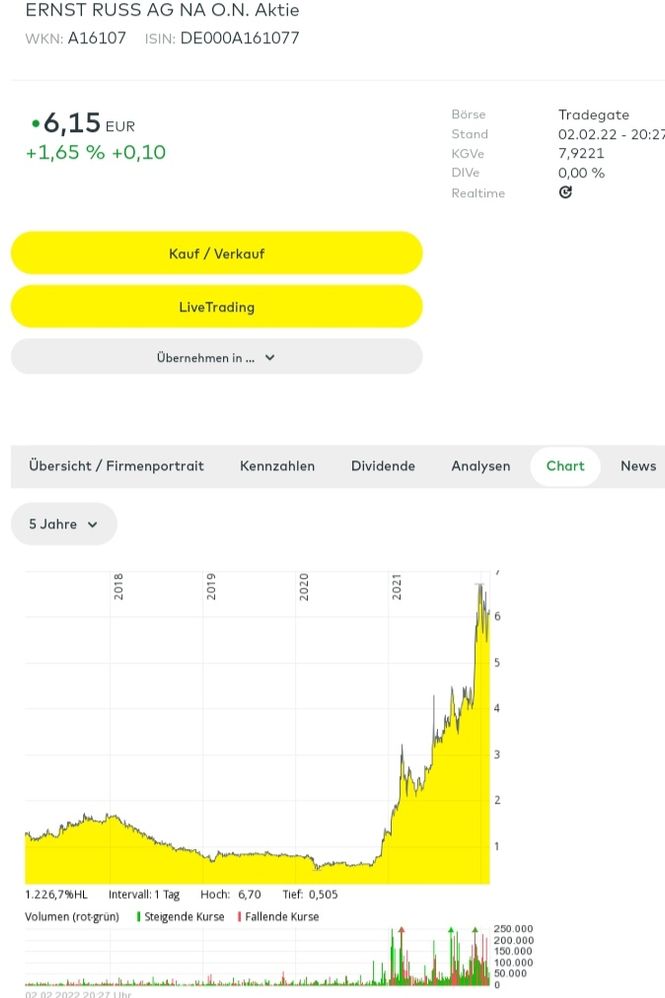Click the 2021 year label on the chart
Screen dimensions: 665x998
(396, 585)
